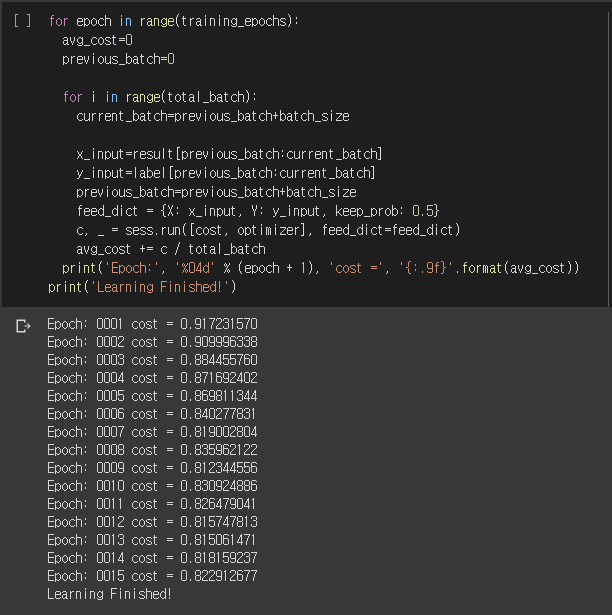Click the print('Epoch:' ...) code line
Screen dimensions: 612x615
tap(321, 268)
